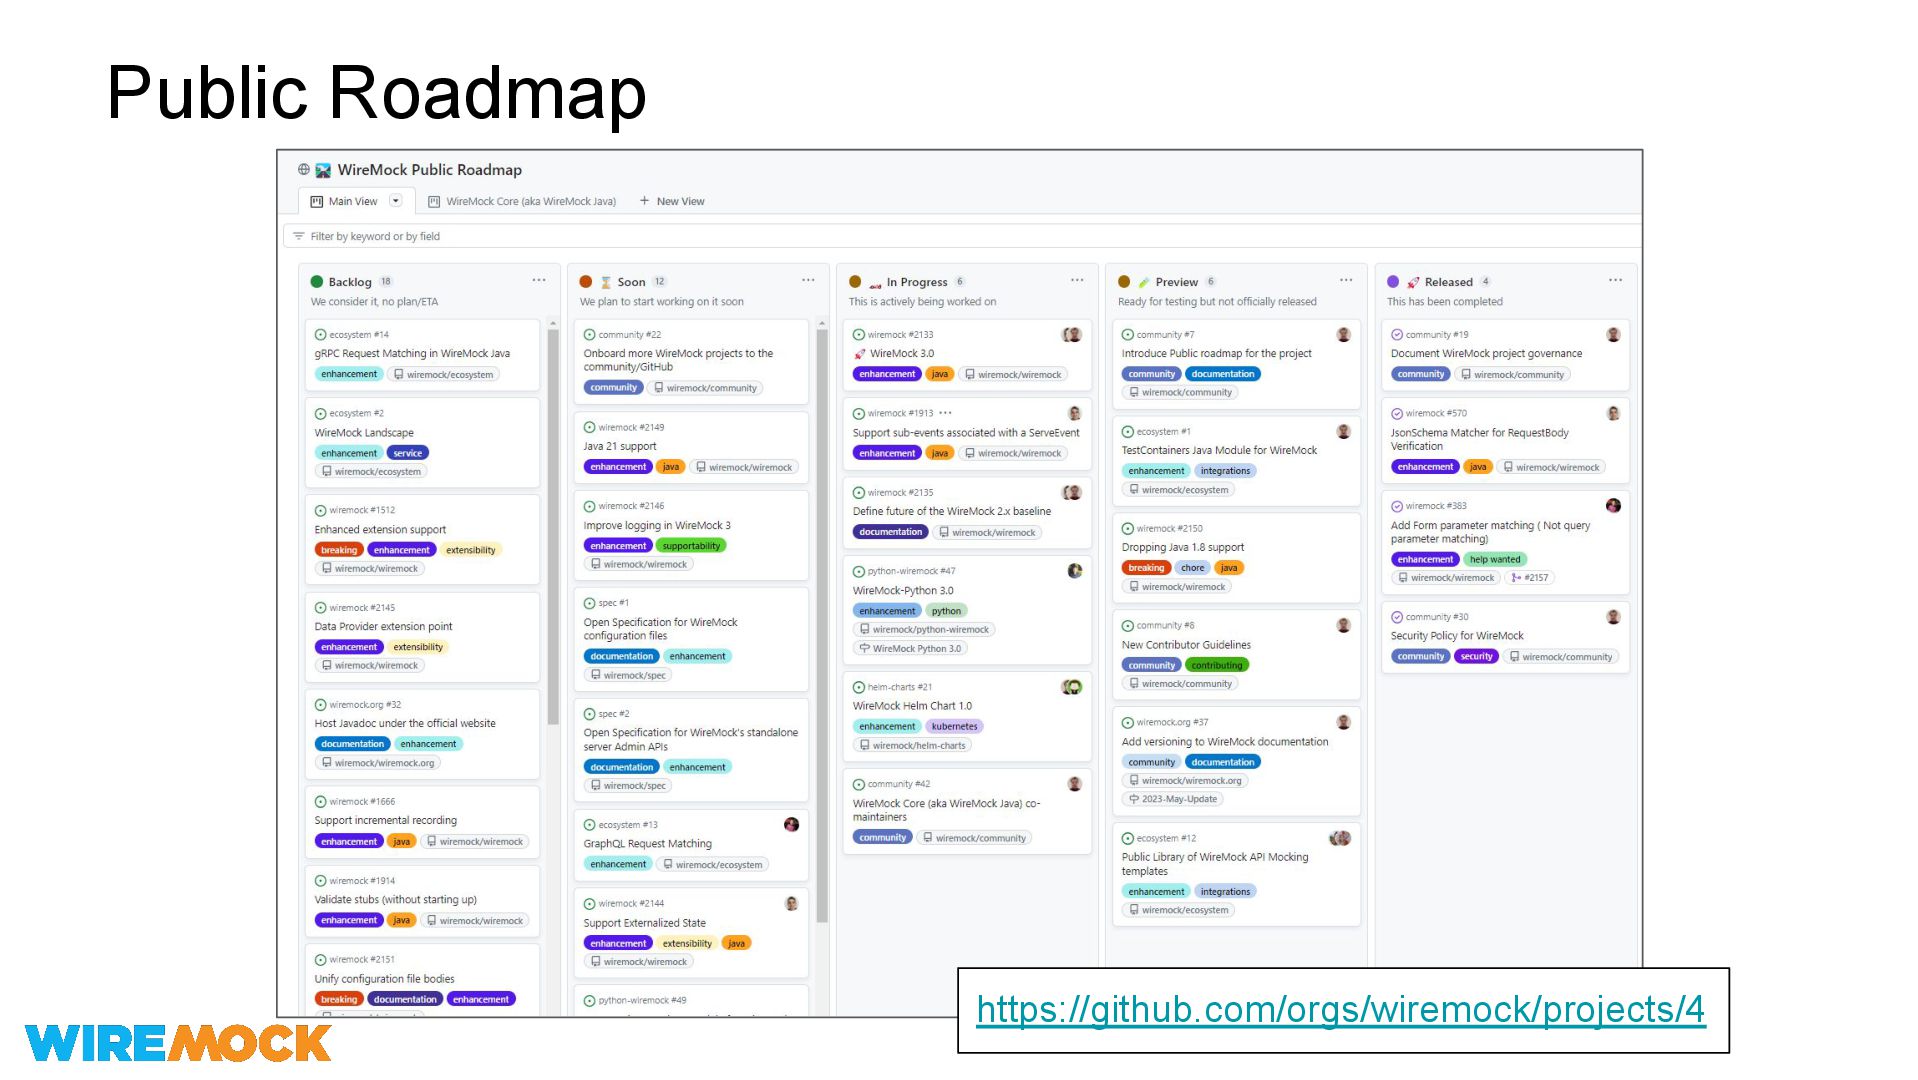
Task: Click avatar on Add Form parameter matching card
Action: (x=1613, y=506)
